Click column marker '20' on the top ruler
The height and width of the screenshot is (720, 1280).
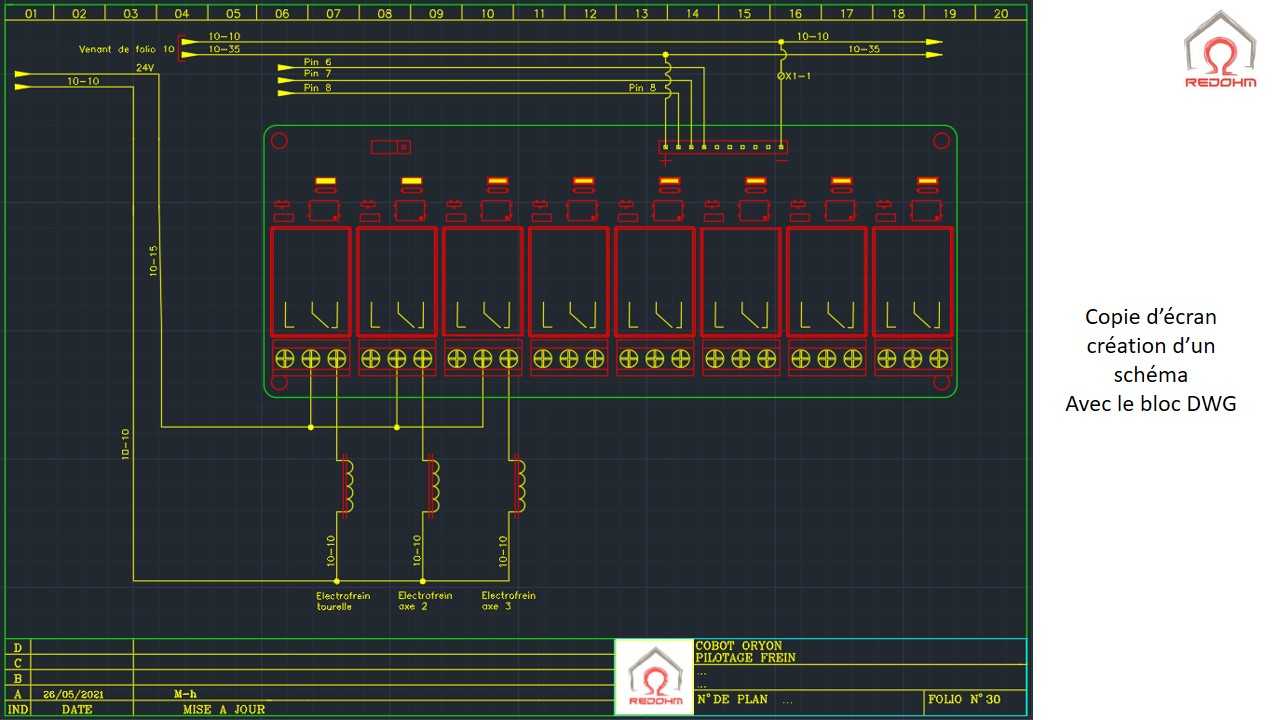pyautogui.click(x=1000, y=14)
